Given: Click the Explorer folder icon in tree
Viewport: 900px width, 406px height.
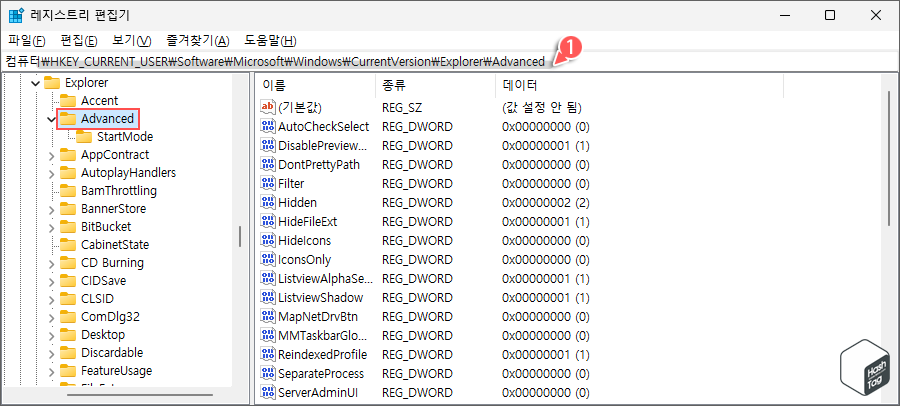Looking at the screenshot, I should click(x=52, y=83).
